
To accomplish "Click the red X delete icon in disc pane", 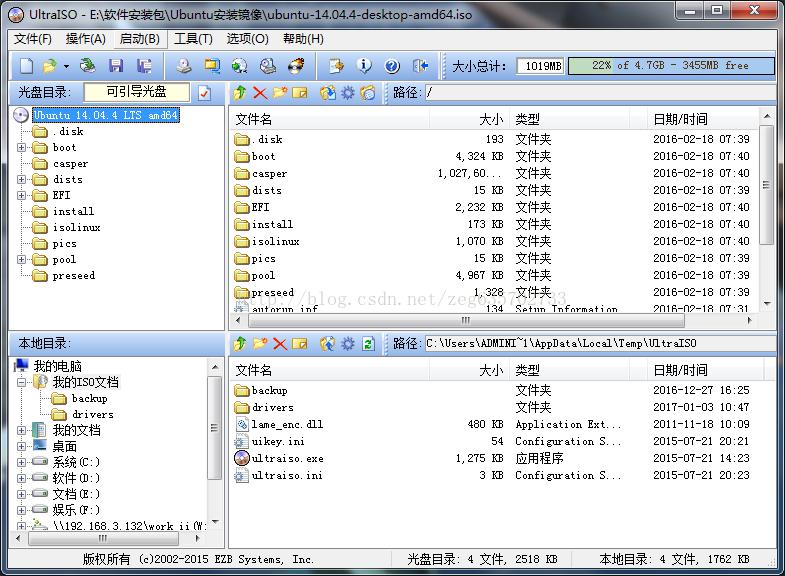I will pyautogui.click(x=260, y=93).
